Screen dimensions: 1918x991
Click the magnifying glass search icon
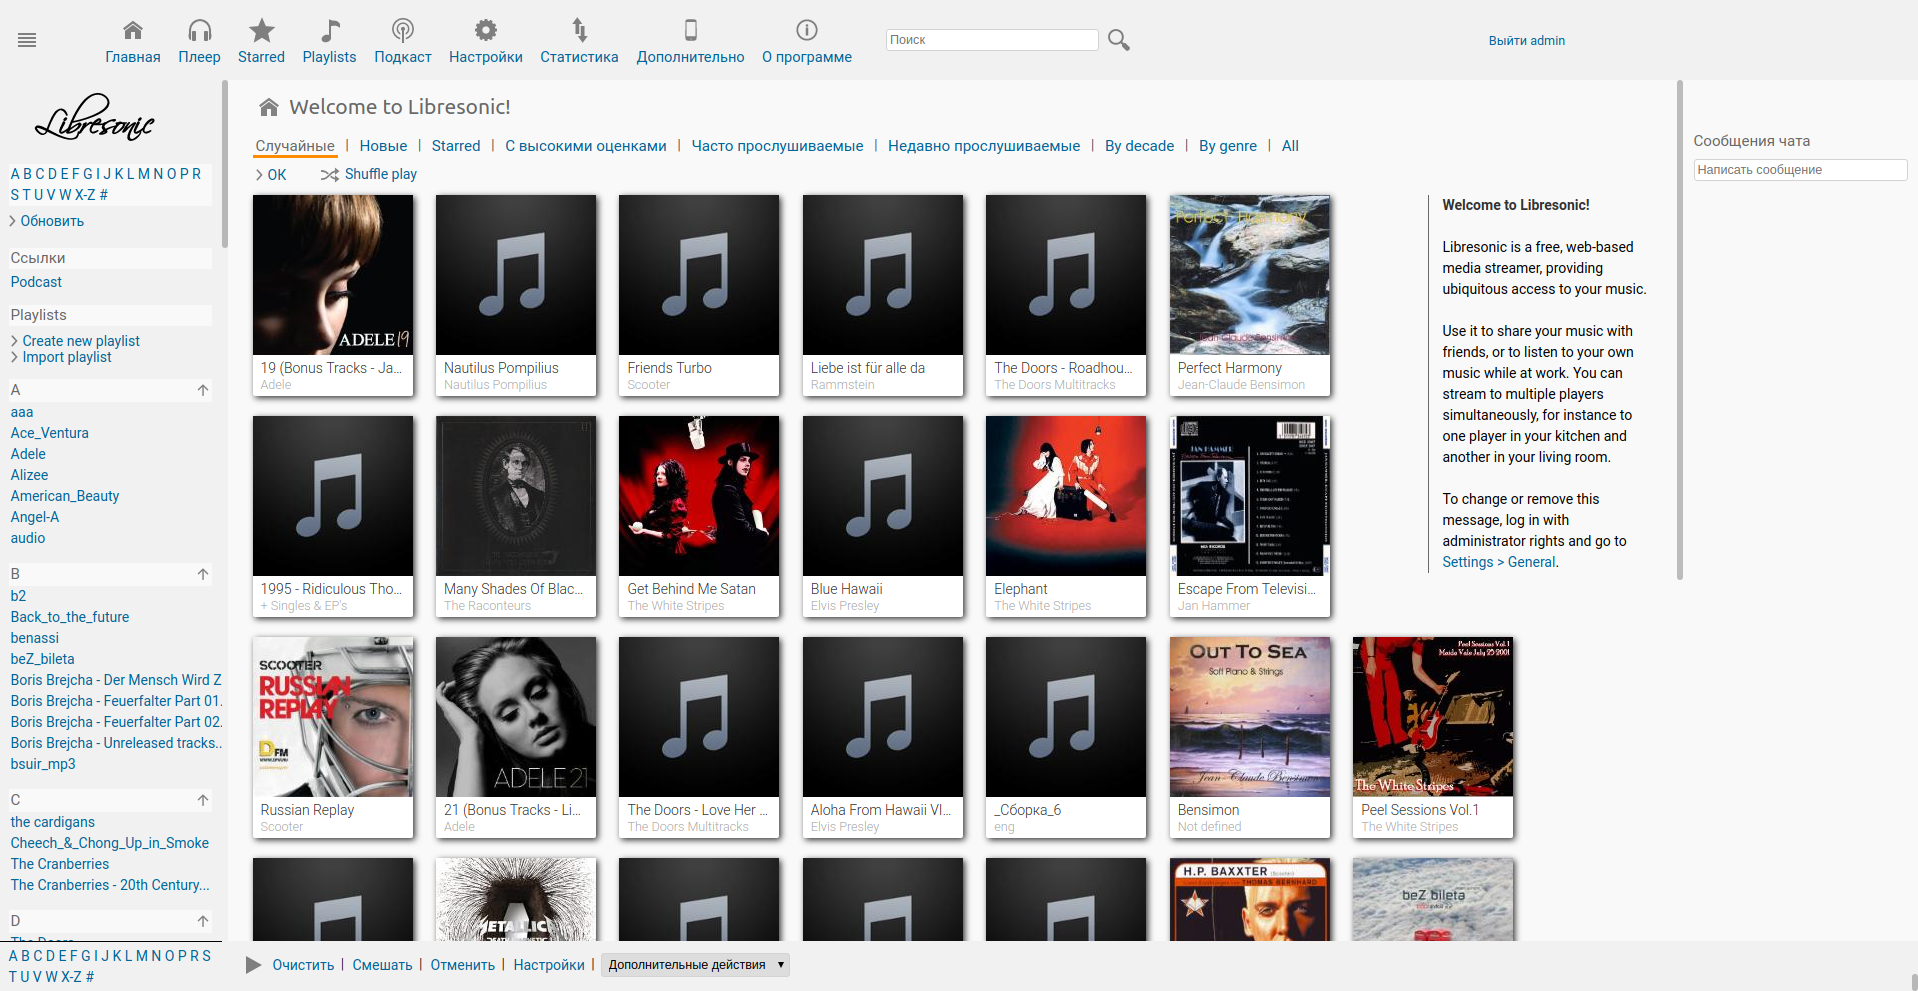(1119, 40)
